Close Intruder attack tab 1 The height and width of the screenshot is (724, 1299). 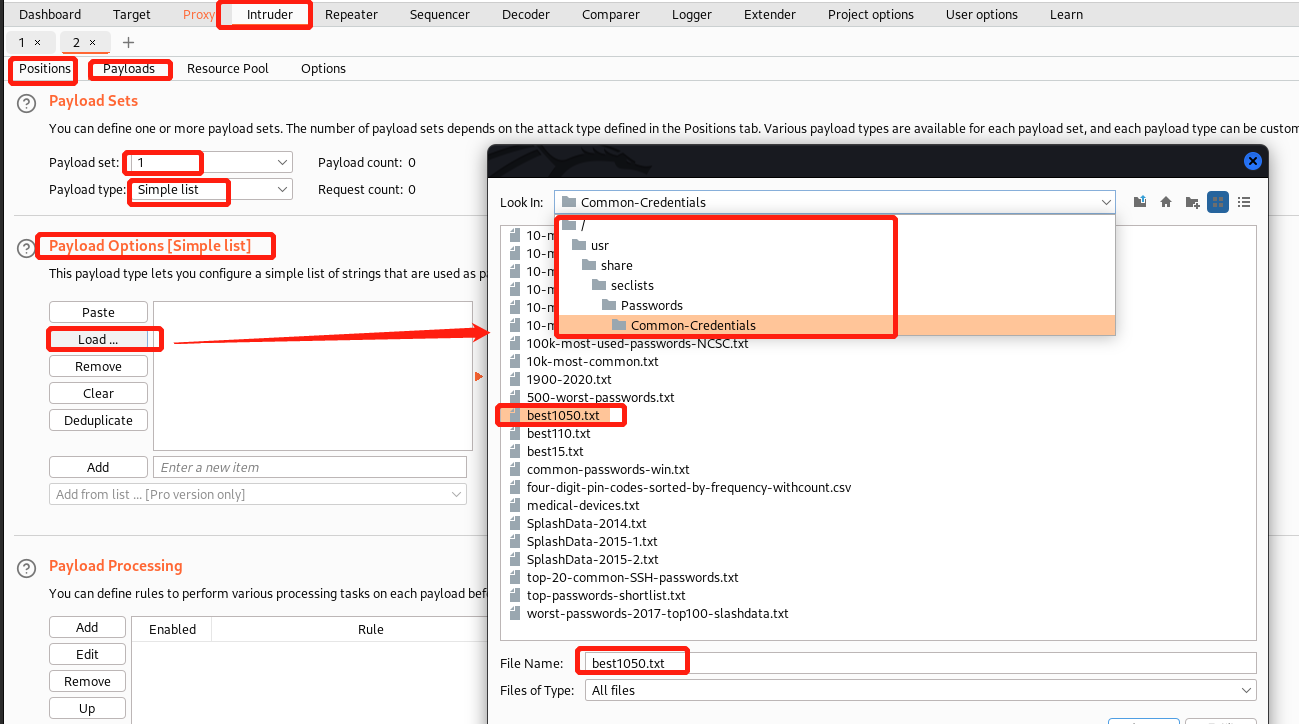38,42
